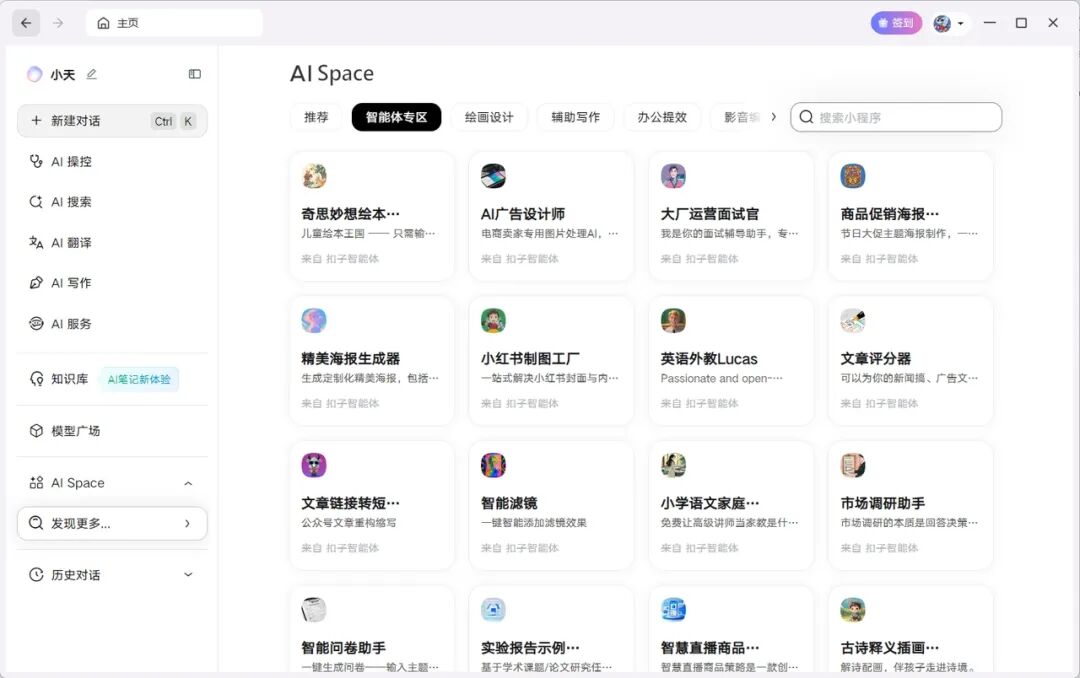Click the 英语外教Lucas card title
1080x678 pixels.
[709, 359]
